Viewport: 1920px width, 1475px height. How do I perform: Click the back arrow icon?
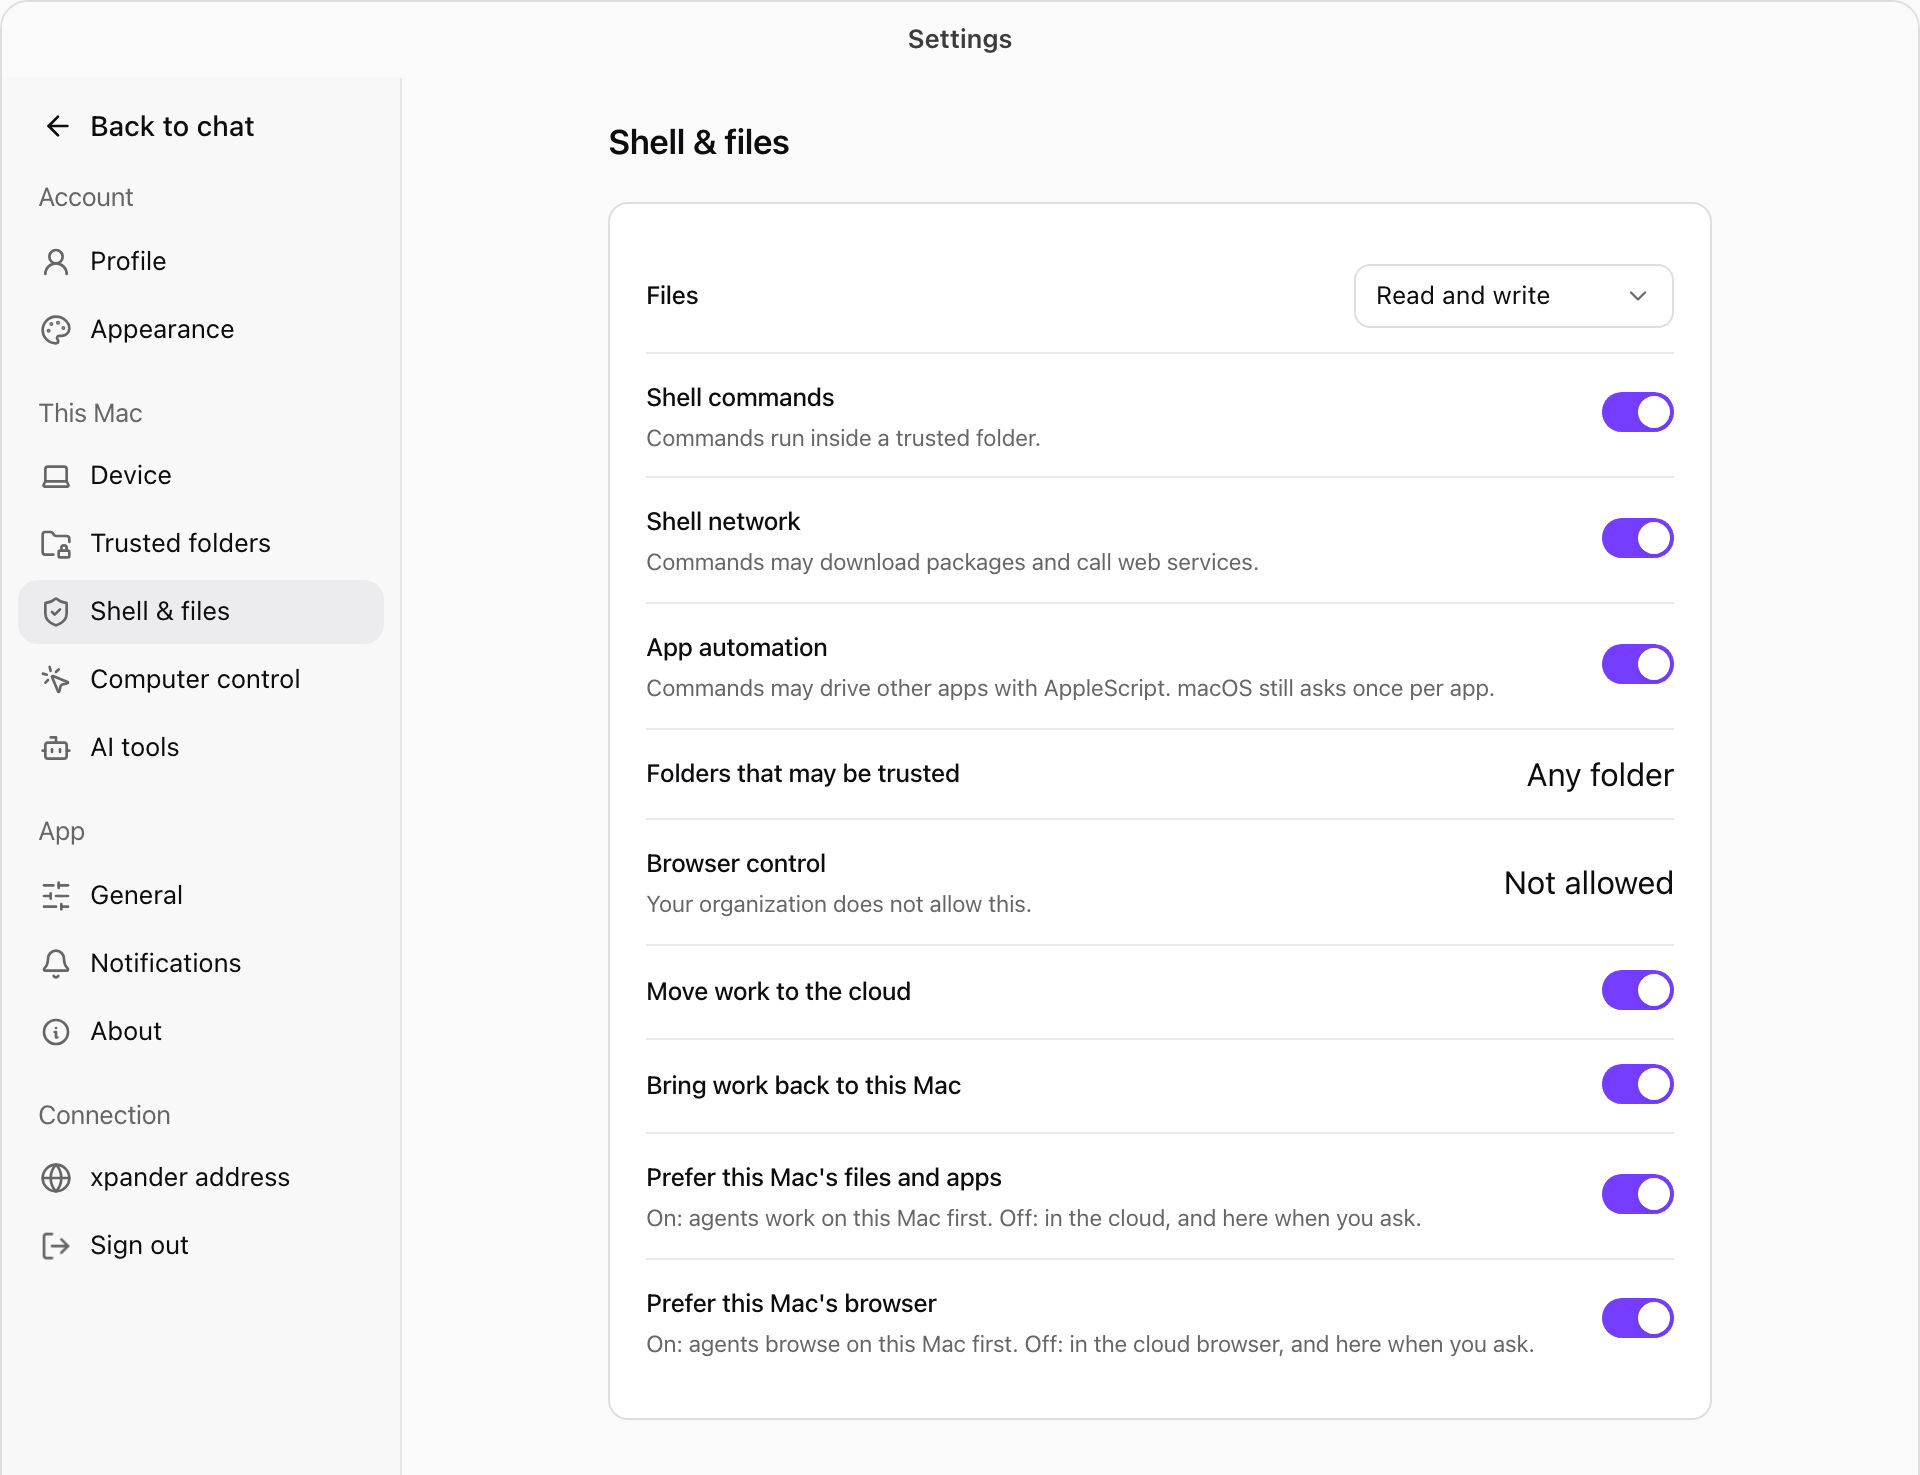pos(57,126)
